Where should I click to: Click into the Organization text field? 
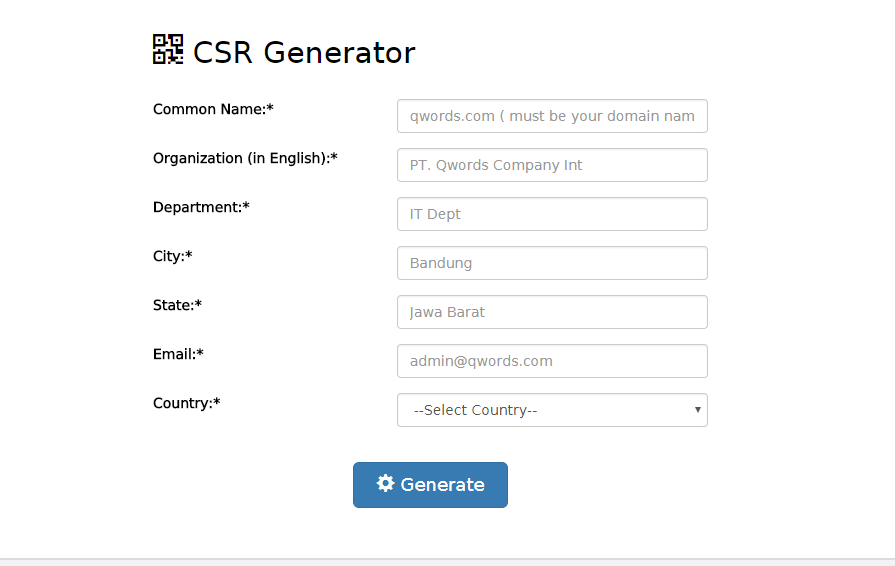(x=552, y=165)
